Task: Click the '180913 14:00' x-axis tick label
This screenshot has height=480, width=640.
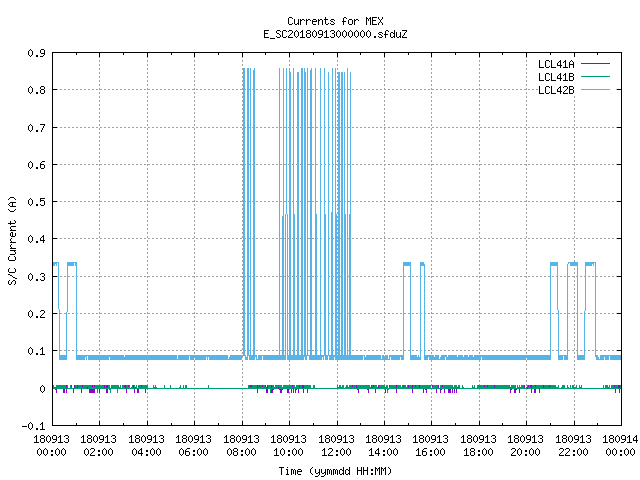Action: [383, 446]
